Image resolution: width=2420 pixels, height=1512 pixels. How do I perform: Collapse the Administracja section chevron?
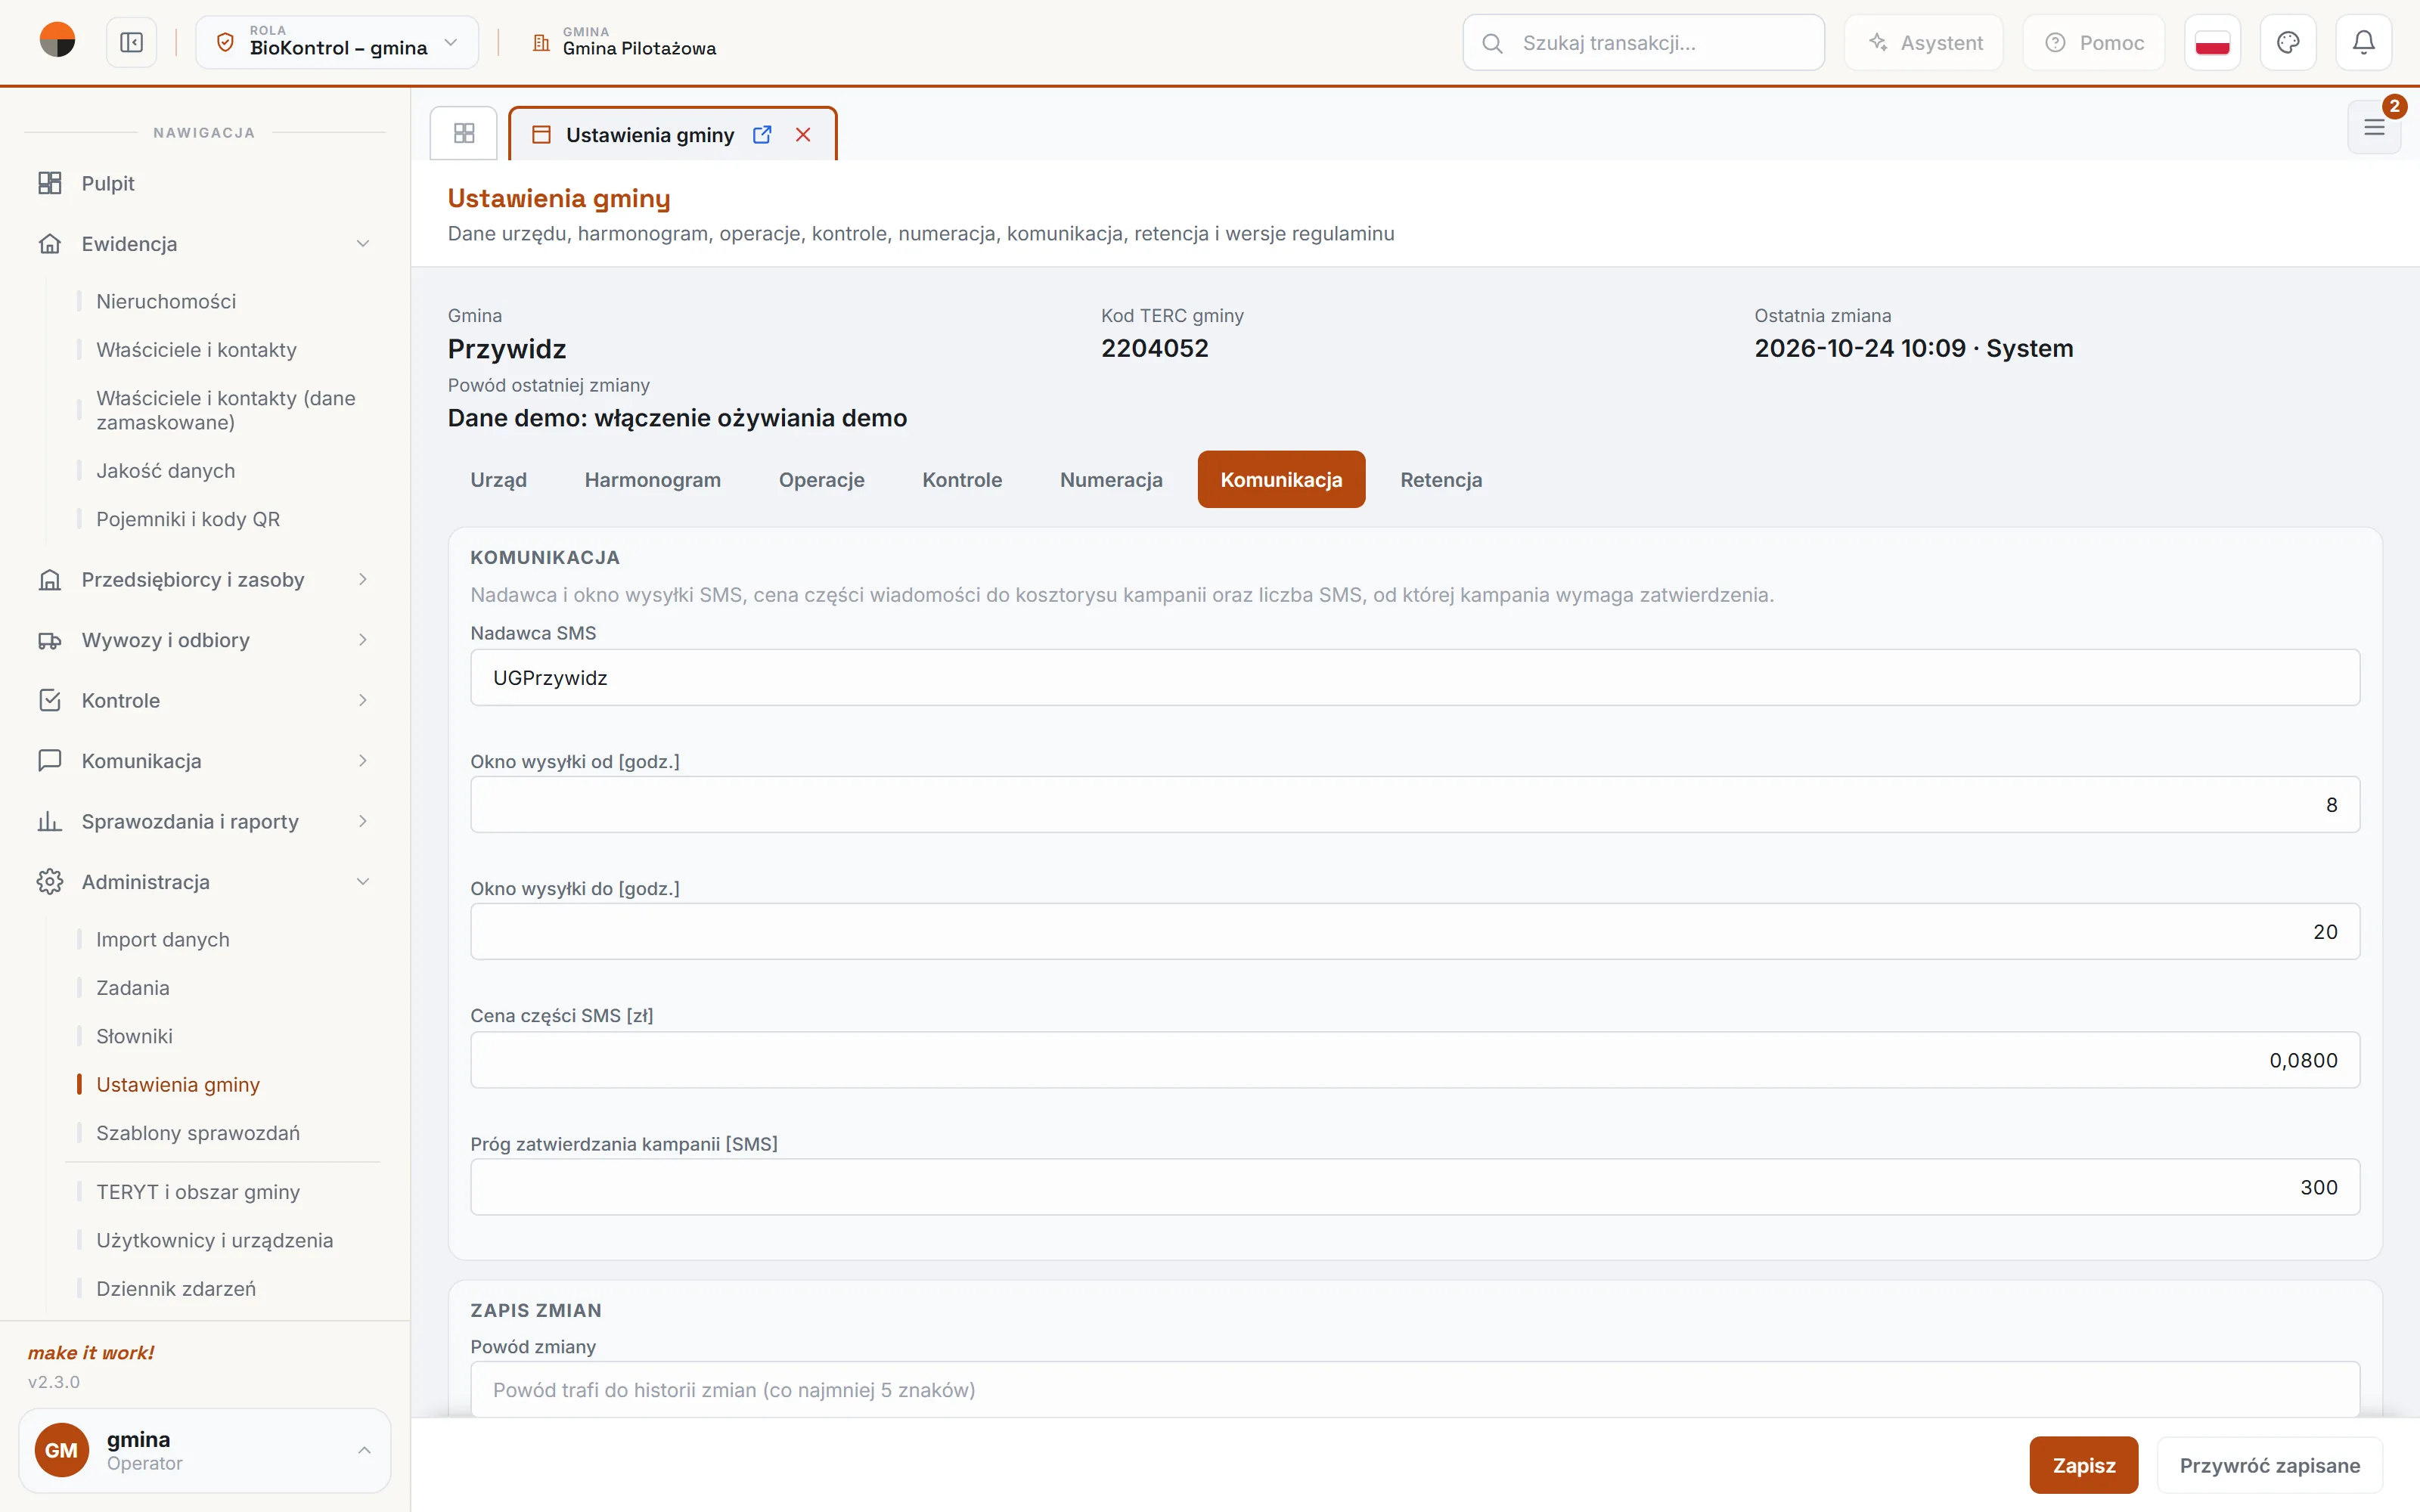[x=363, y=882]
